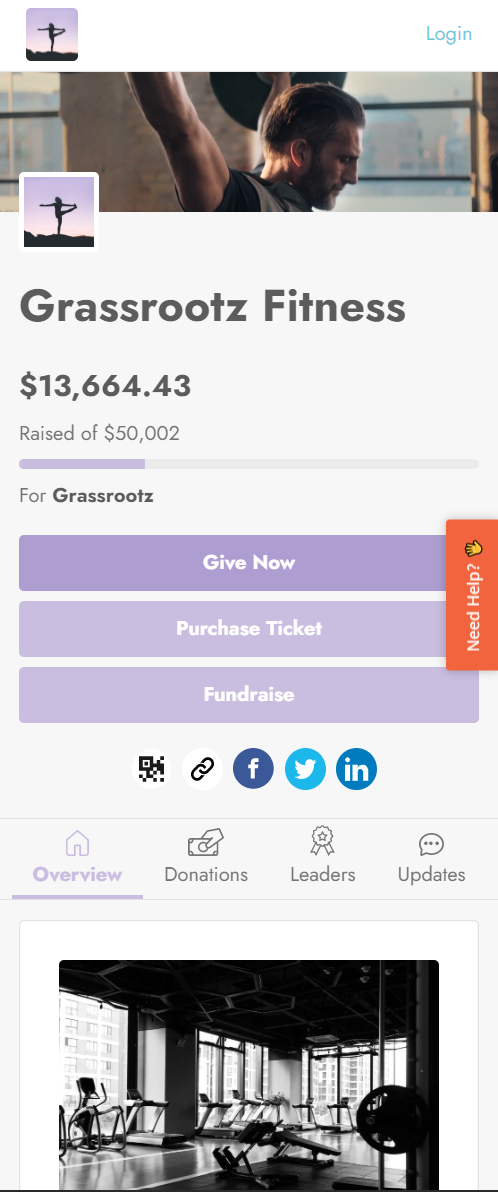
Task: Click the Give Now button
Action: [249, 563]
